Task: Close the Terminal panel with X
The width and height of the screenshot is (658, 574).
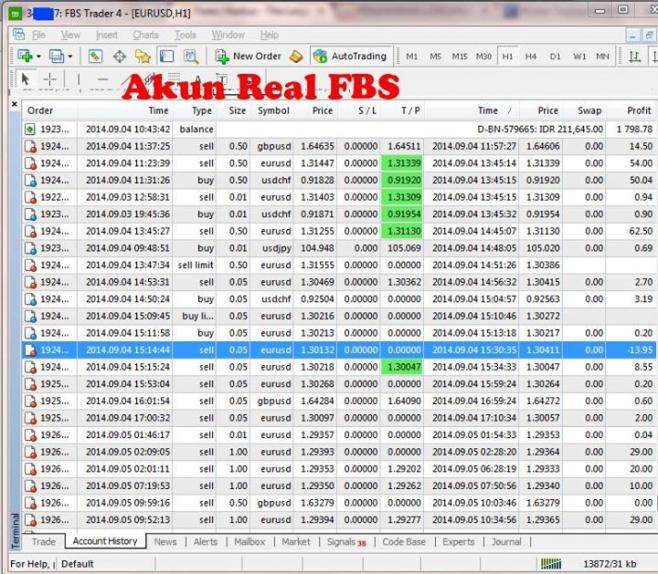Action: pos(14,104)
